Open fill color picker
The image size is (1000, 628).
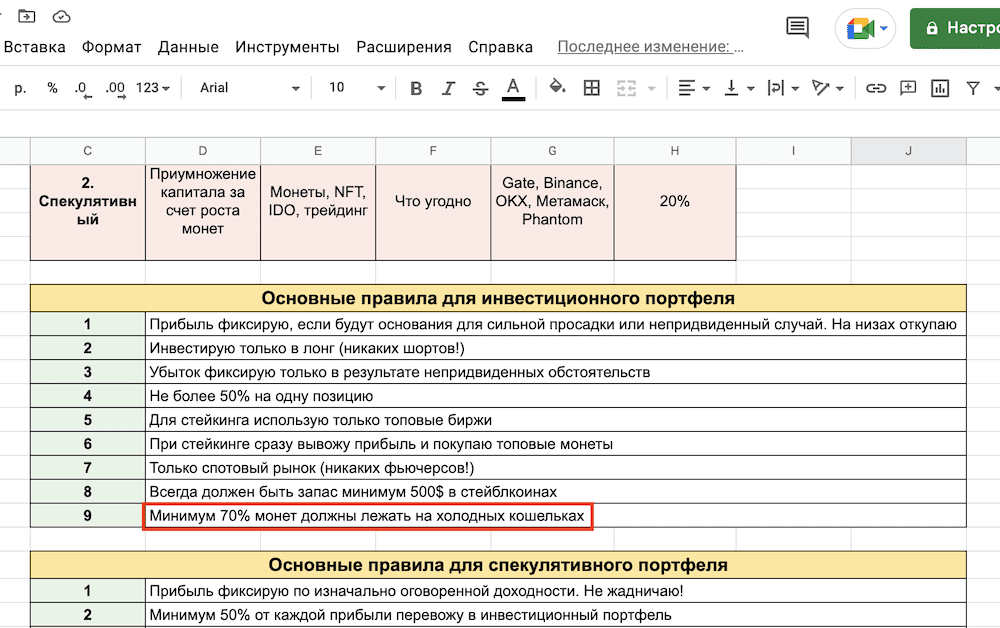tap(557, 87)
